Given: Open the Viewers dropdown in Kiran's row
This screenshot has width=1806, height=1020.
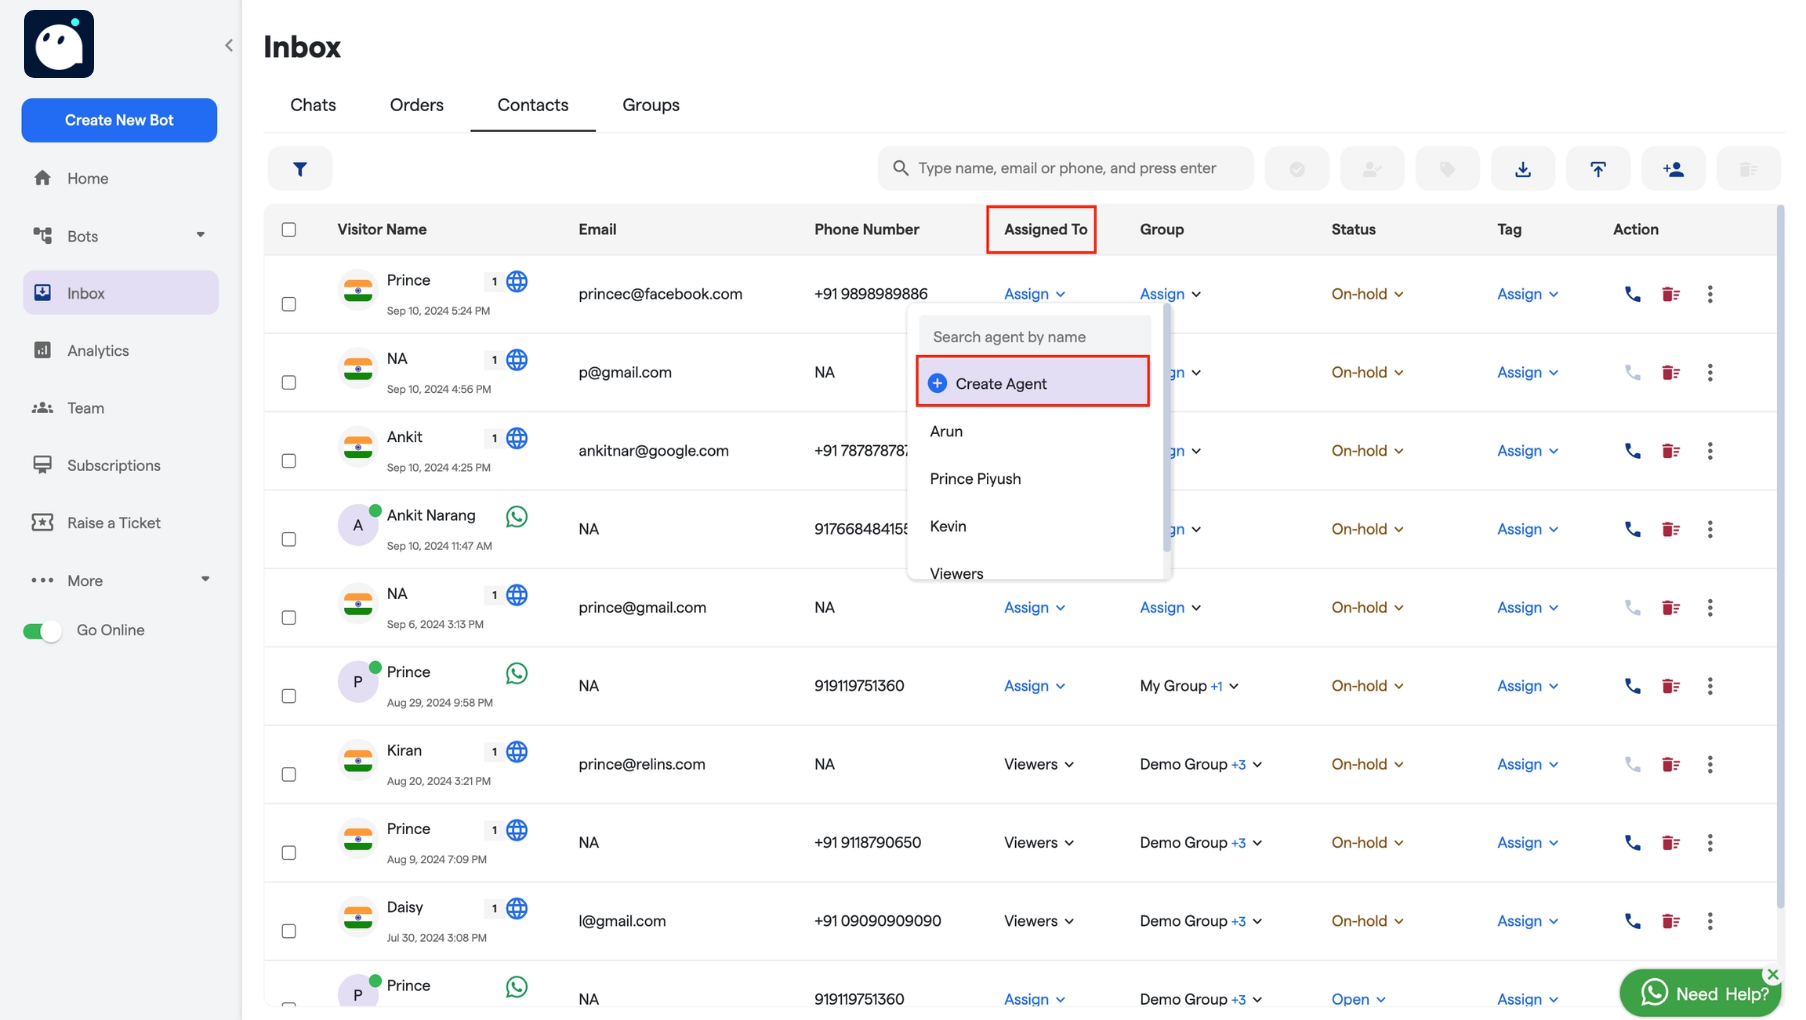Looking at the screenshot, I should tap(1038, 764).
